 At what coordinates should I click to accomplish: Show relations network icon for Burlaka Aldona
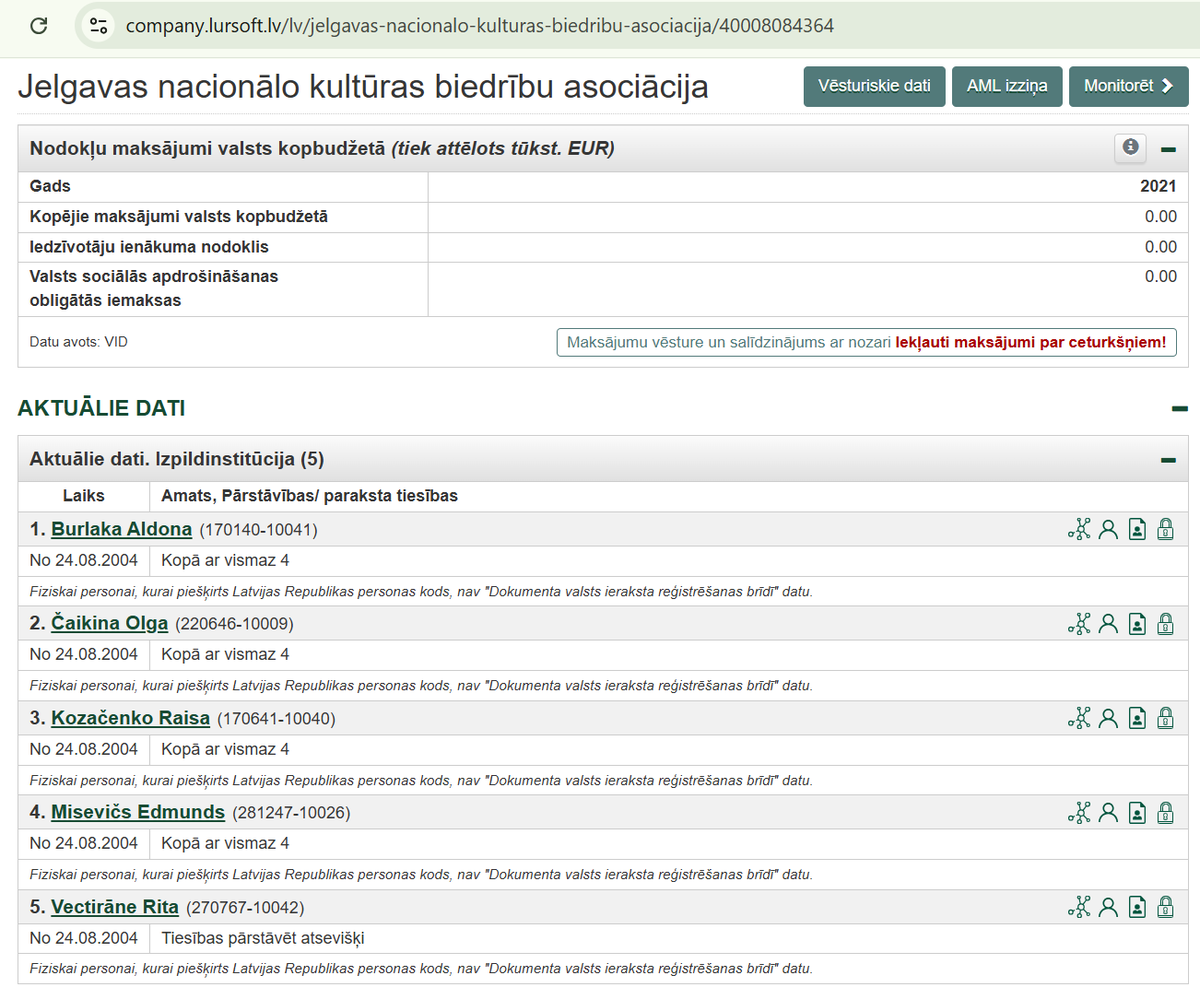[x=1079, y=529]
